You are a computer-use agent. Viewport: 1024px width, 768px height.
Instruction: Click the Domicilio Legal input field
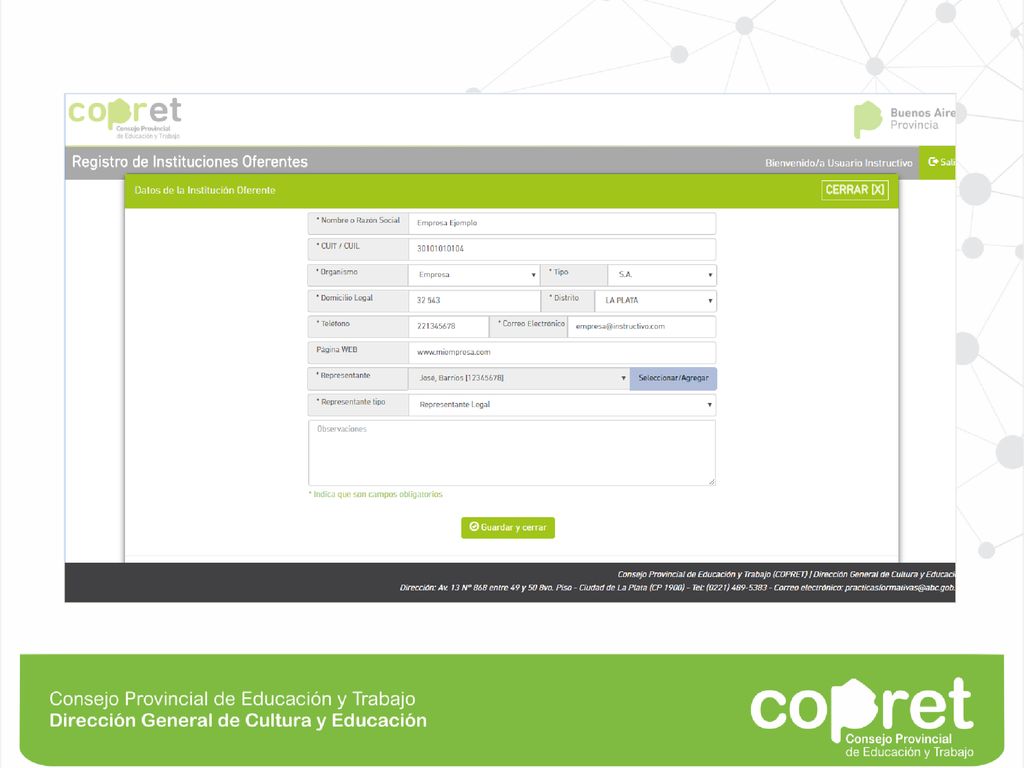pyautogui.click(x=474, y=300)
